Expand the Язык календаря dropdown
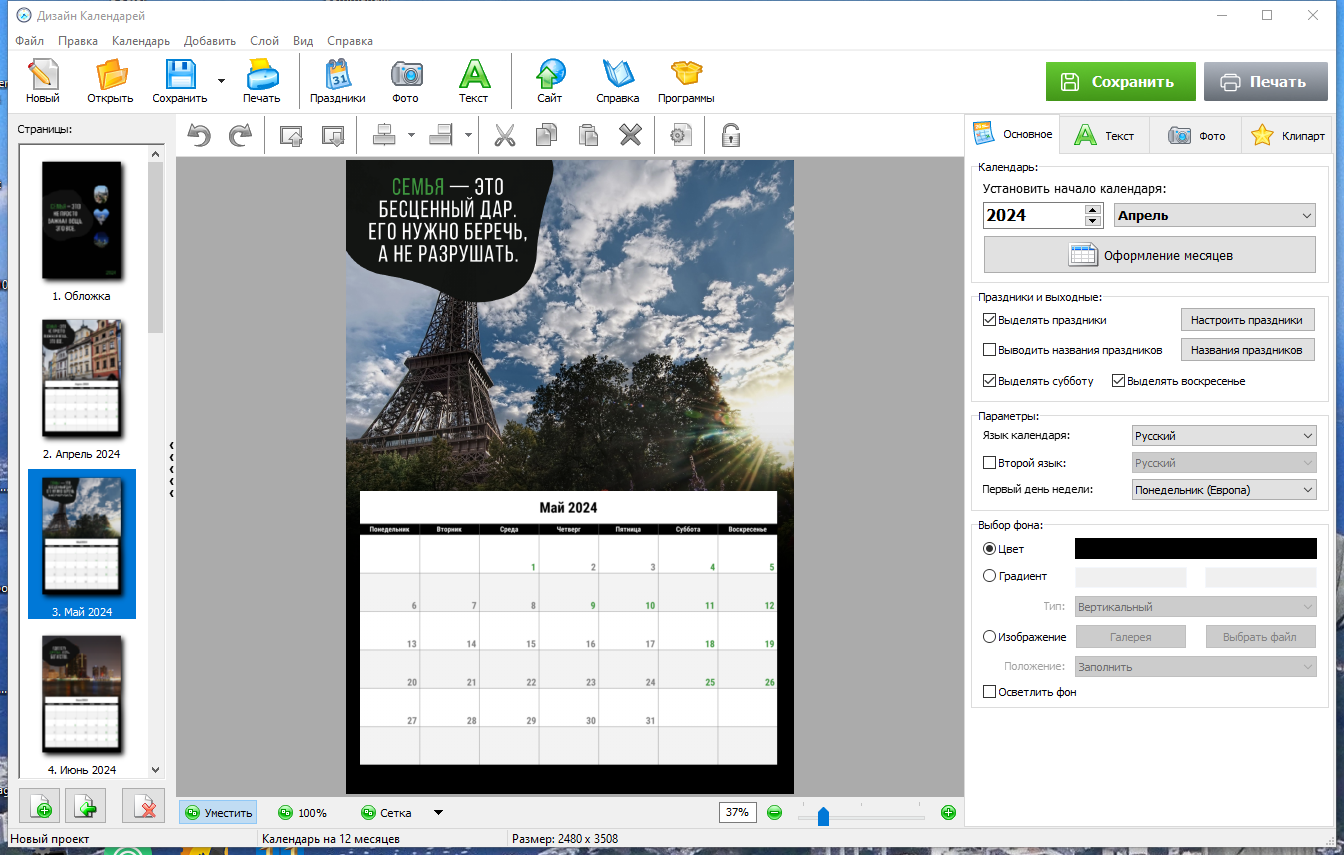Viewport: 1344px width, 855px height. tap(1224, 436)
